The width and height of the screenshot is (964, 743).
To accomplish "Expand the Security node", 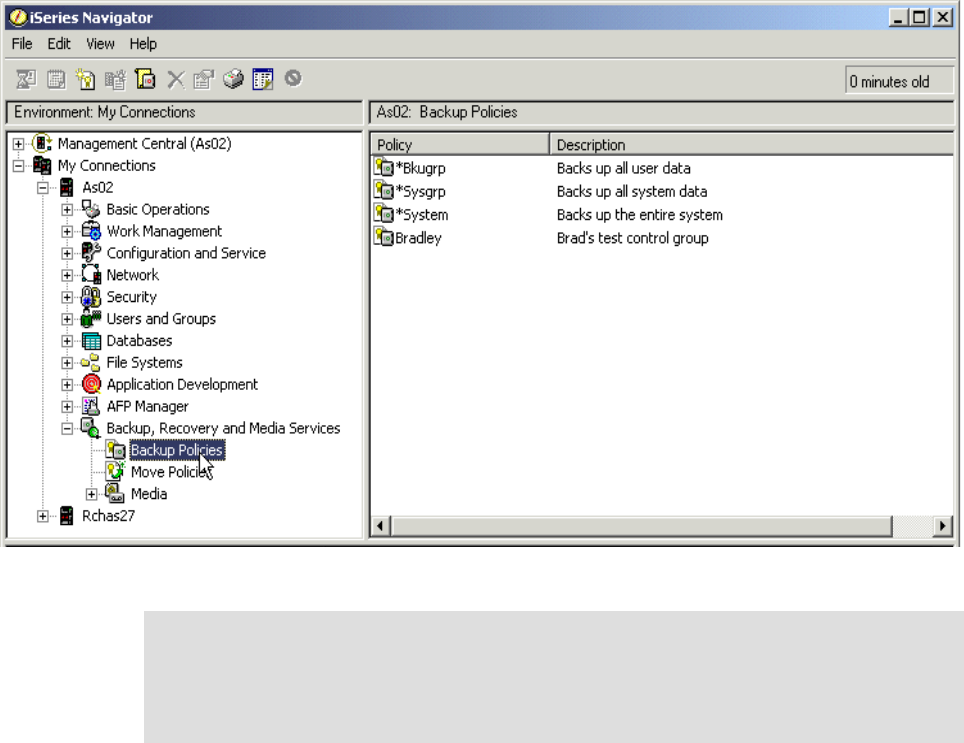I will tap(67, 297).
